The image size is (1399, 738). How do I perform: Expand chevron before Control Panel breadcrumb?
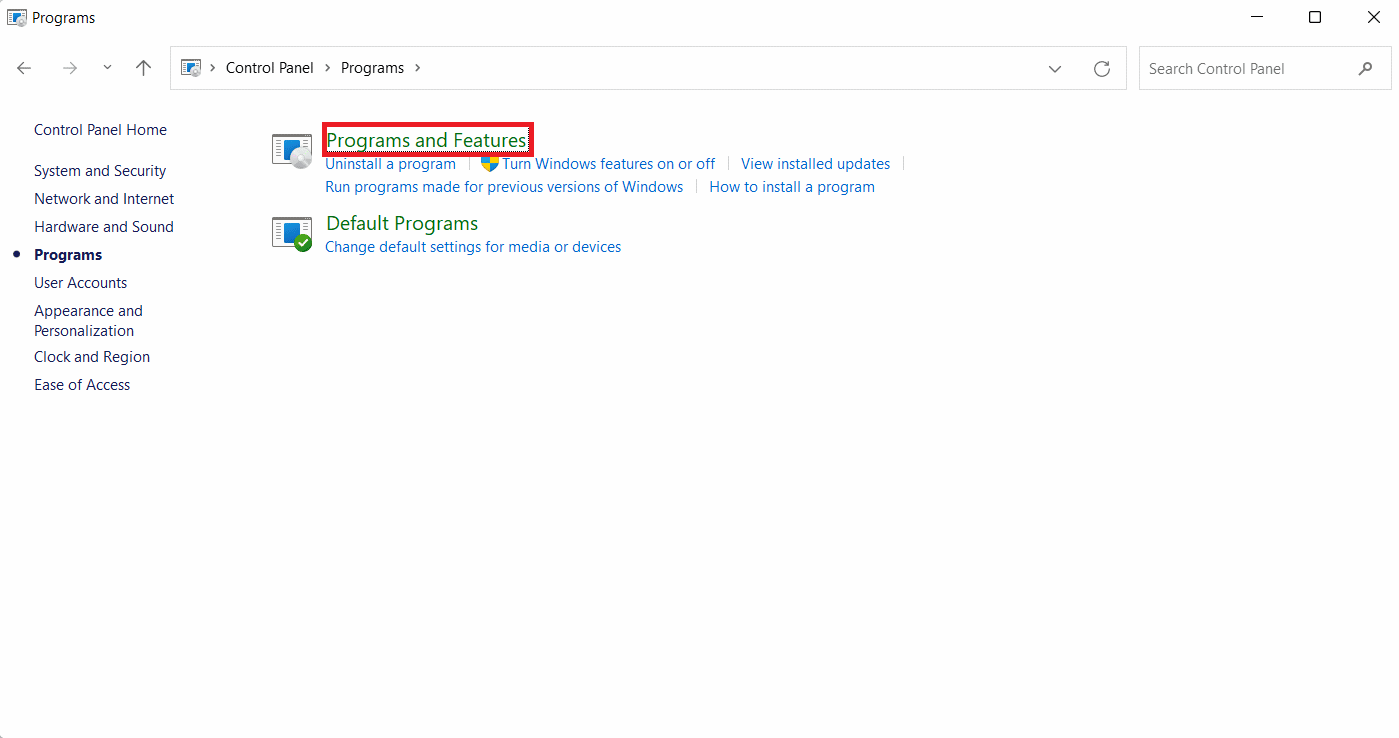click(x=213, y=68)
